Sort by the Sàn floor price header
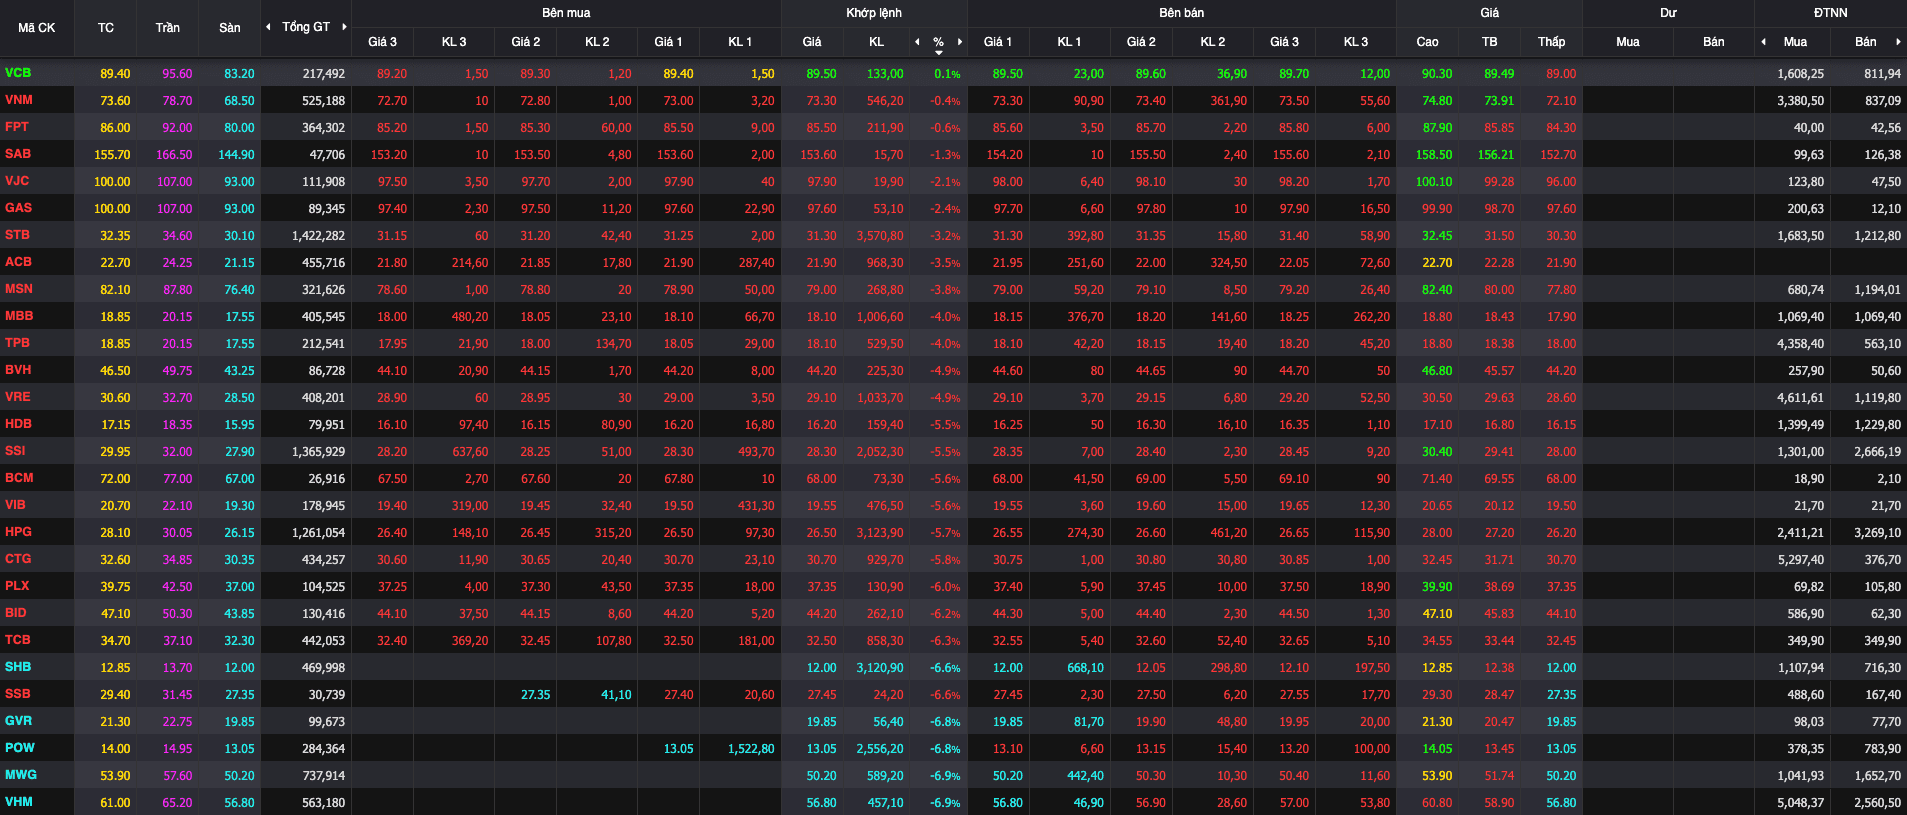This screenshot has height=815, width=1907. click(230, 28)
